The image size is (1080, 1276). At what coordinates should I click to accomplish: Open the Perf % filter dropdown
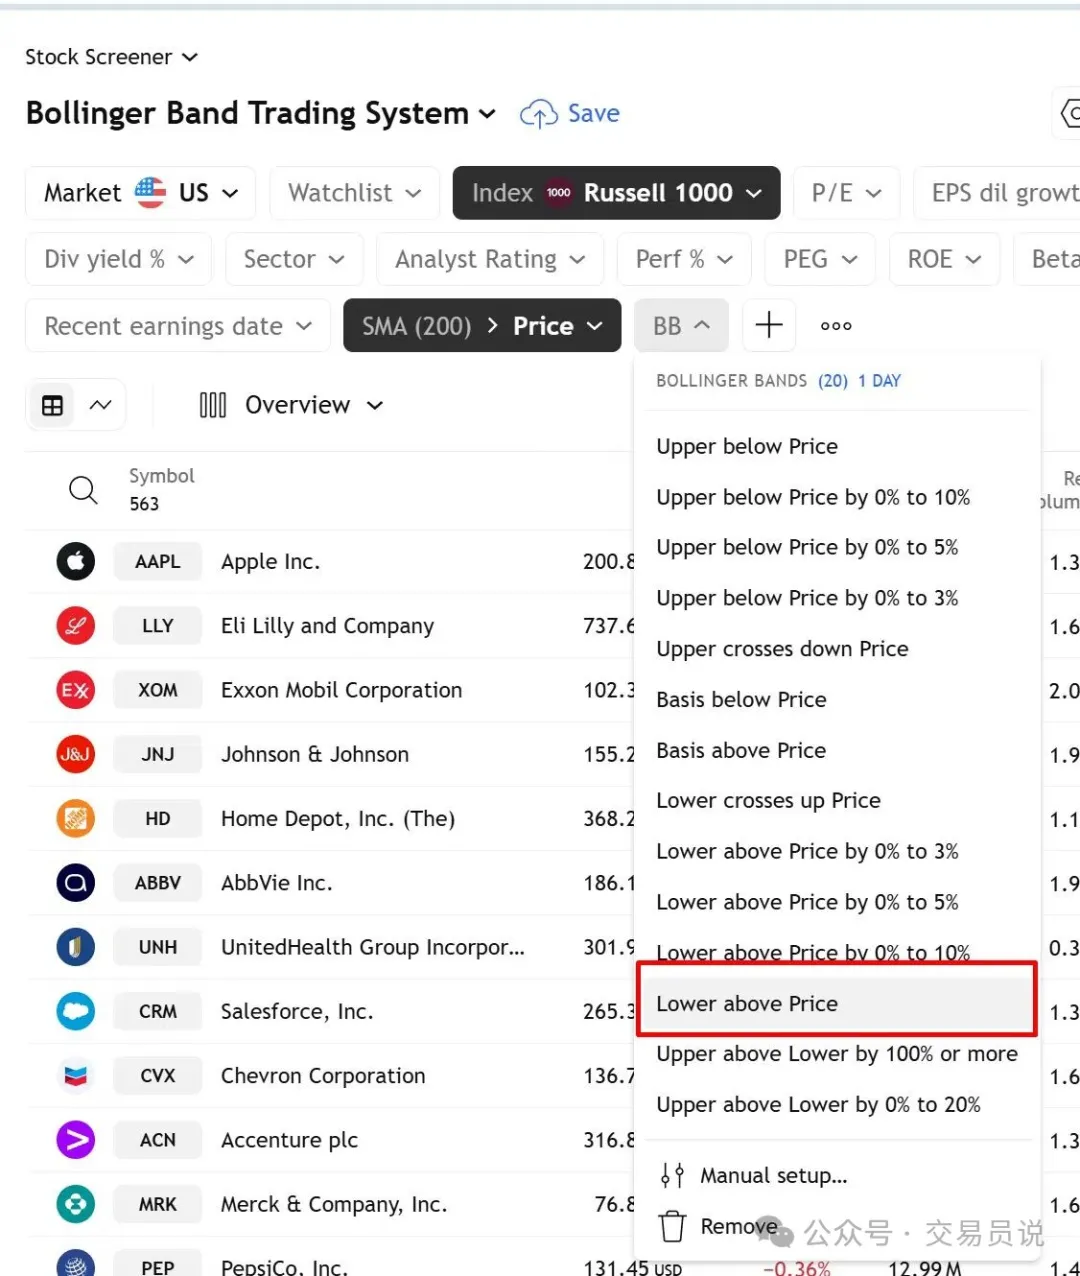[x=684, y=259]
